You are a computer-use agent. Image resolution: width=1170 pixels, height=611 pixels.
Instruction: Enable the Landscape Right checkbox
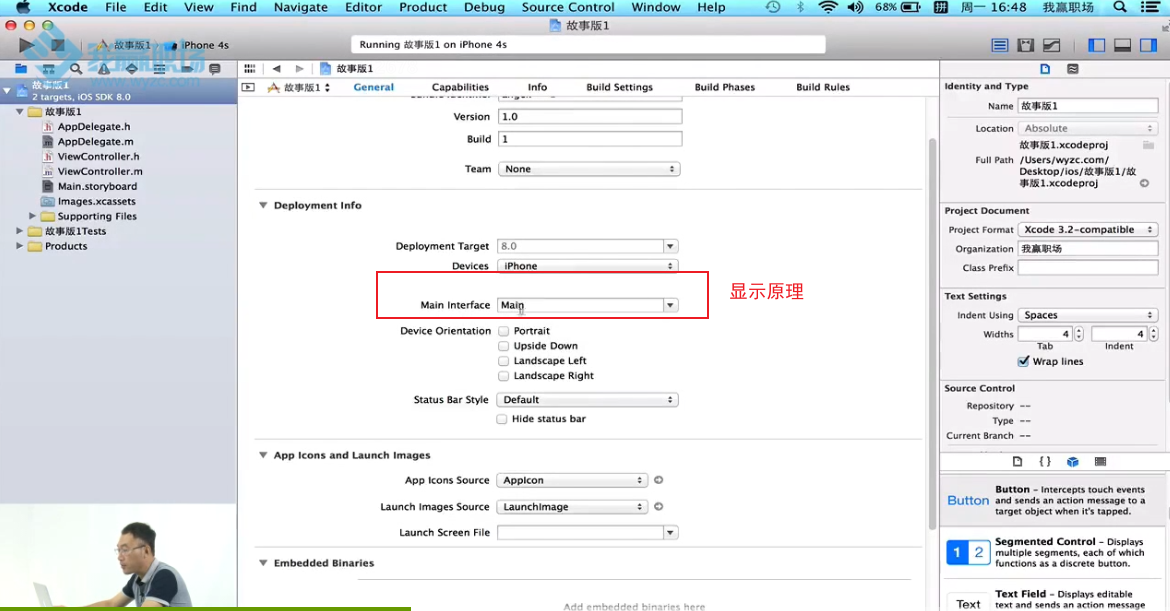pos(504,376)
